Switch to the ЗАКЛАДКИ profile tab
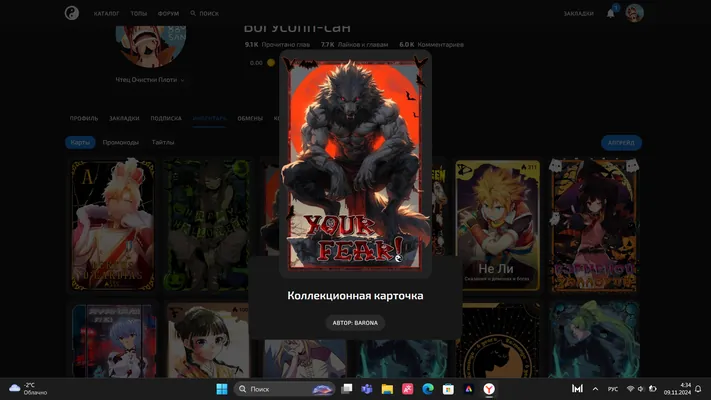This screenshot has height=400, width=711. point(124,118)
